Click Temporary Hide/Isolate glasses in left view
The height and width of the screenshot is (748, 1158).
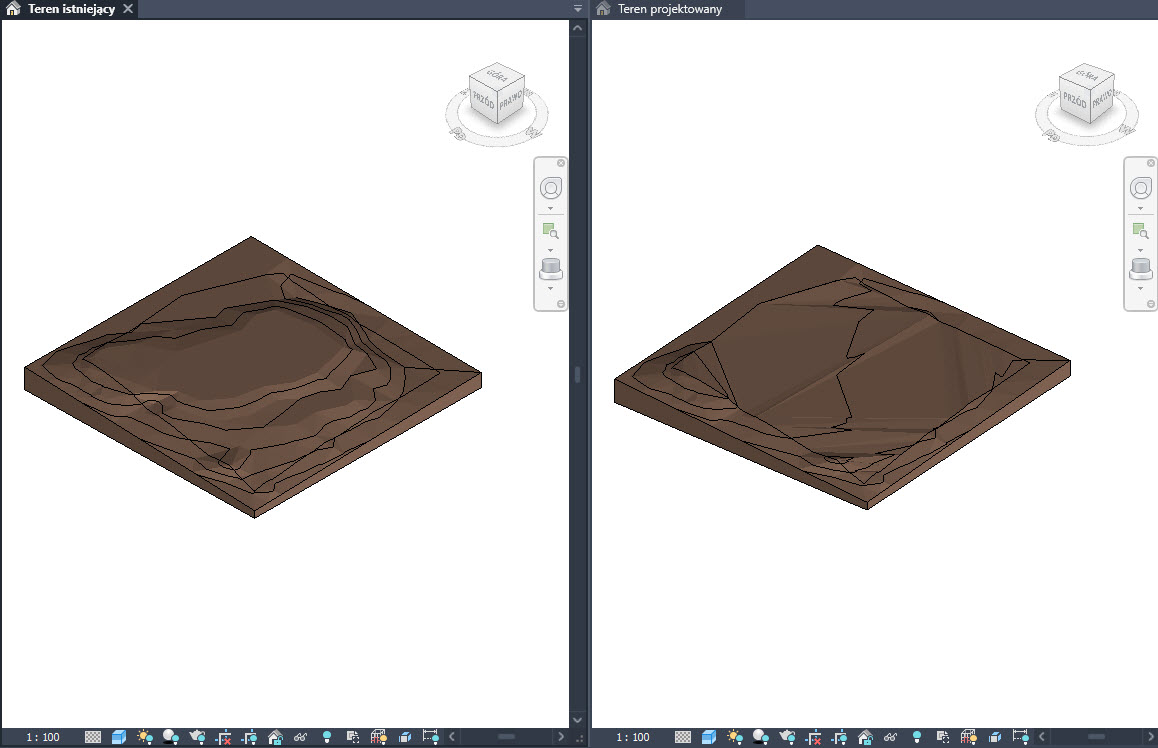[x=300, y=737]
